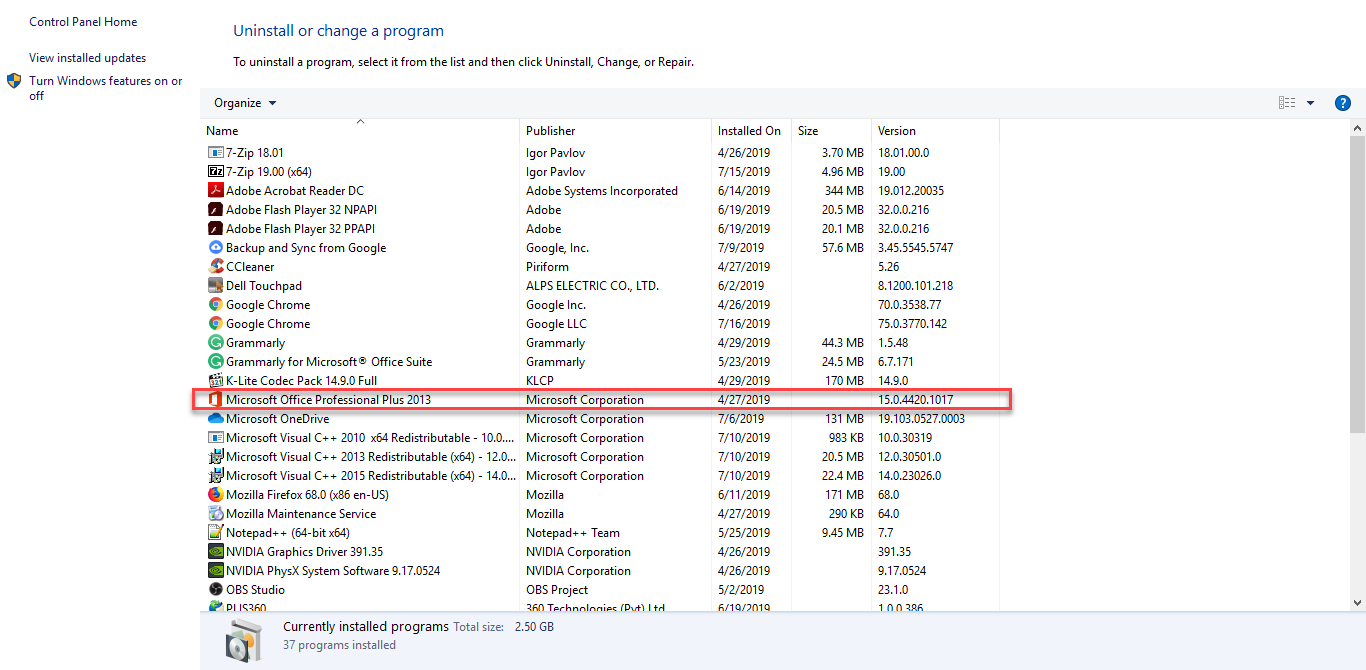Select the 'OBS Project' publisher cell
The image size is (1366, 670).
click(557, 590)
